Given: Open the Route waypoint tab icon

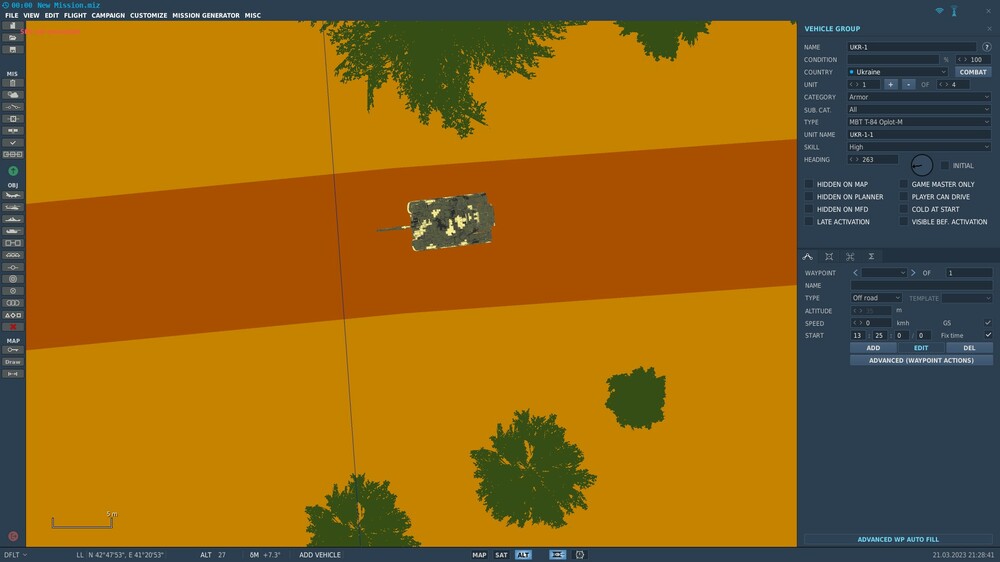Looking at the screenshot, I should point(807,256).
